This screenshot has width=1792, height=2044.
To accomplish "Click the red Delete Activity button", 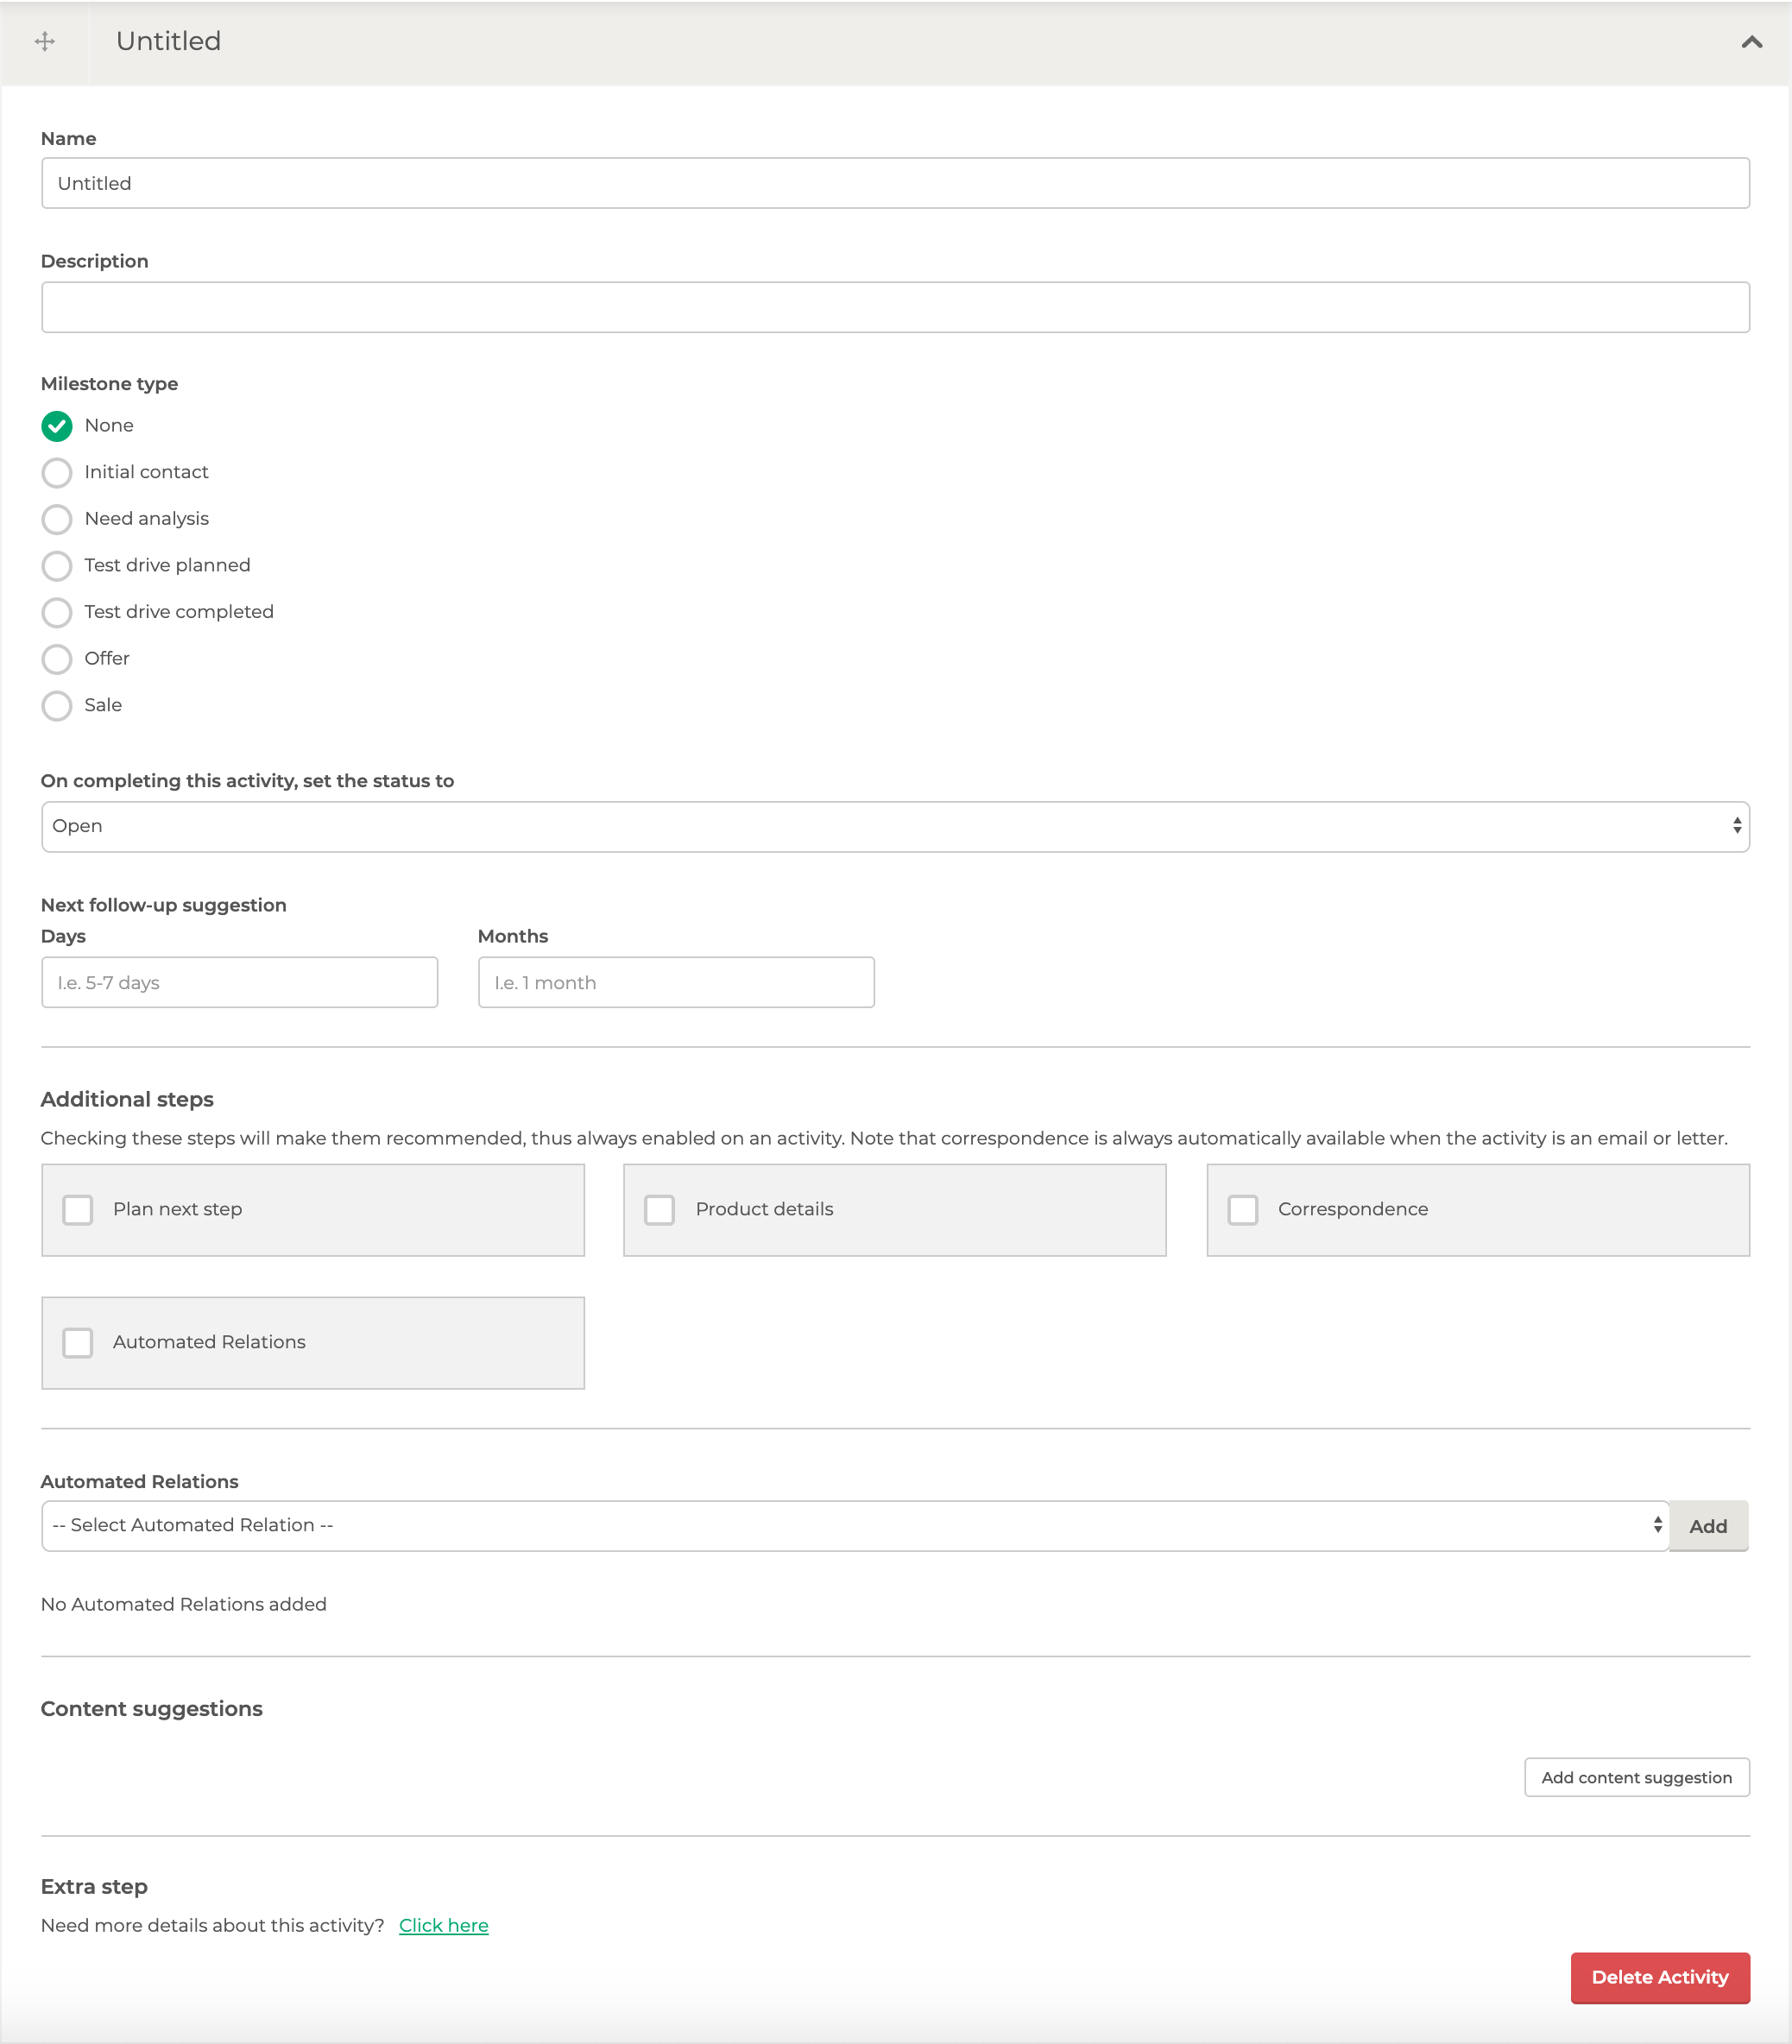I will 1660,1977.
